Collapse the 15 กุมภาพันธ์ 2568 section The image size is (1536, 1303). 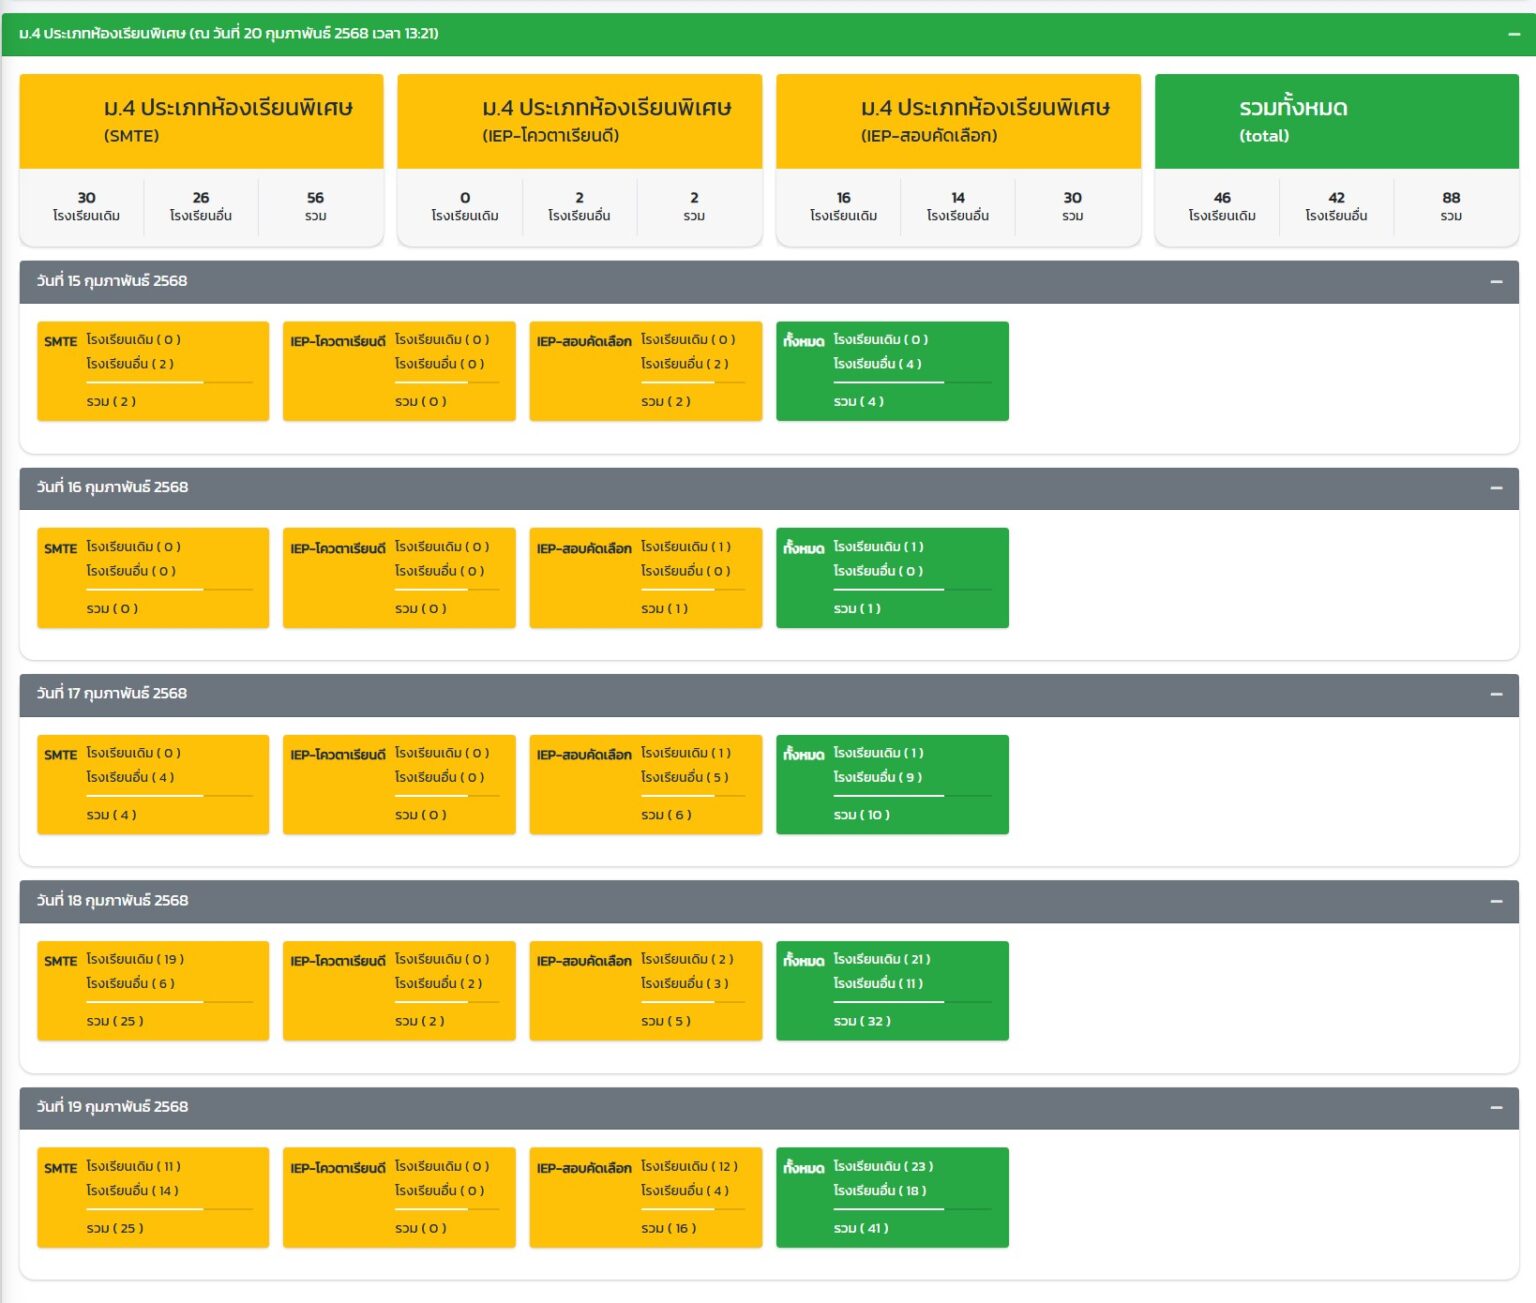[x=1496, y=282]
